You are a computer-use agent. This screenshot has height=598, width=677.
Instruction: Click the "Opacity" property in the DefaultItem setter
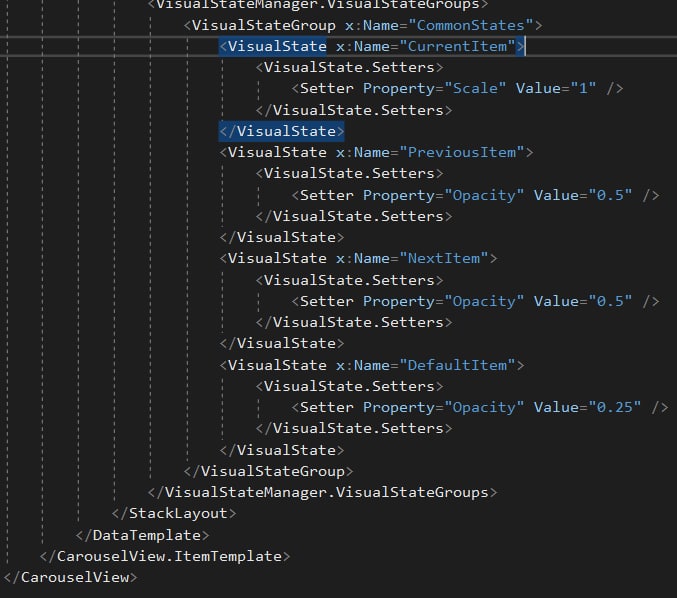pyautogui.click(x=484, y=407)
